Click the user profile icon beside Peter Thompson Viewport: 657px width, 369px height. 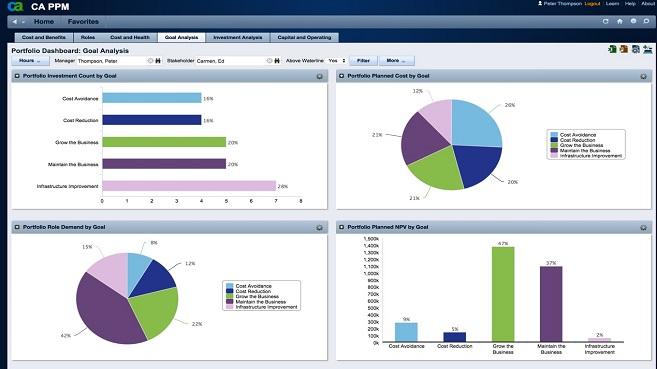point(540,3)
